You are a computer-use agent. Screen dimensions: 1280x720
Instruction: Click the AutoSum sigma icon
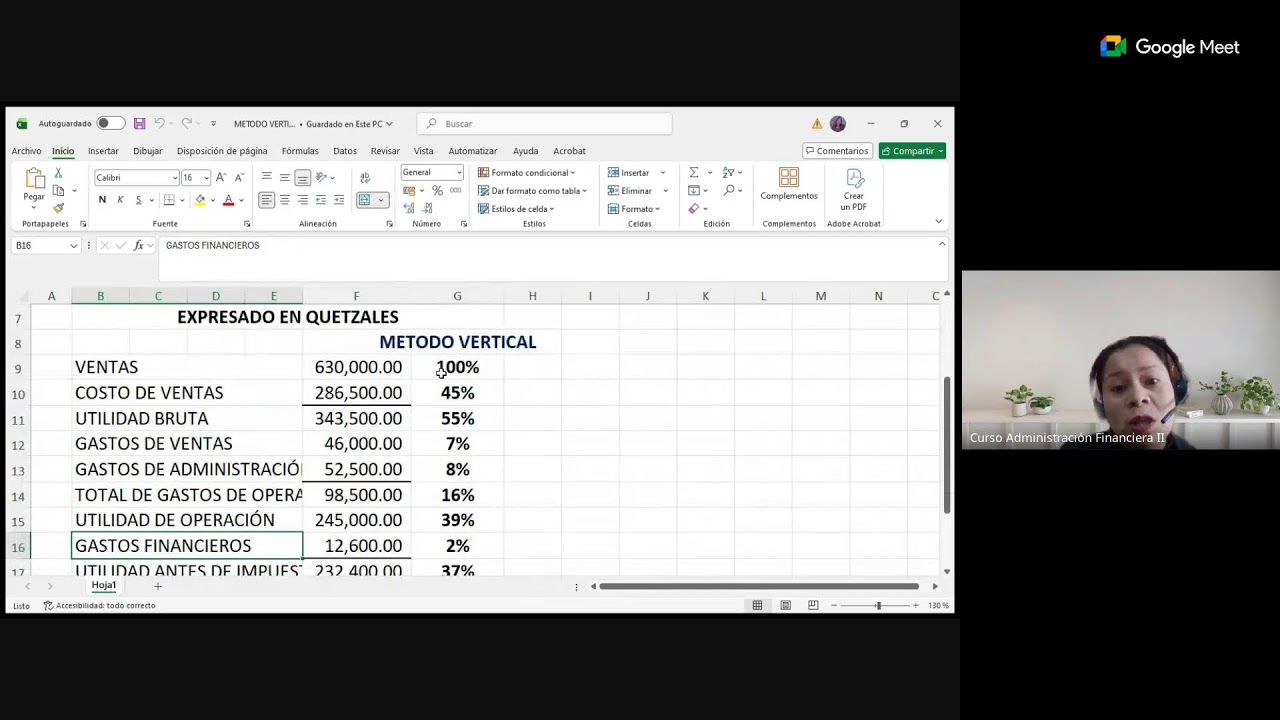[x=694, y=173]
